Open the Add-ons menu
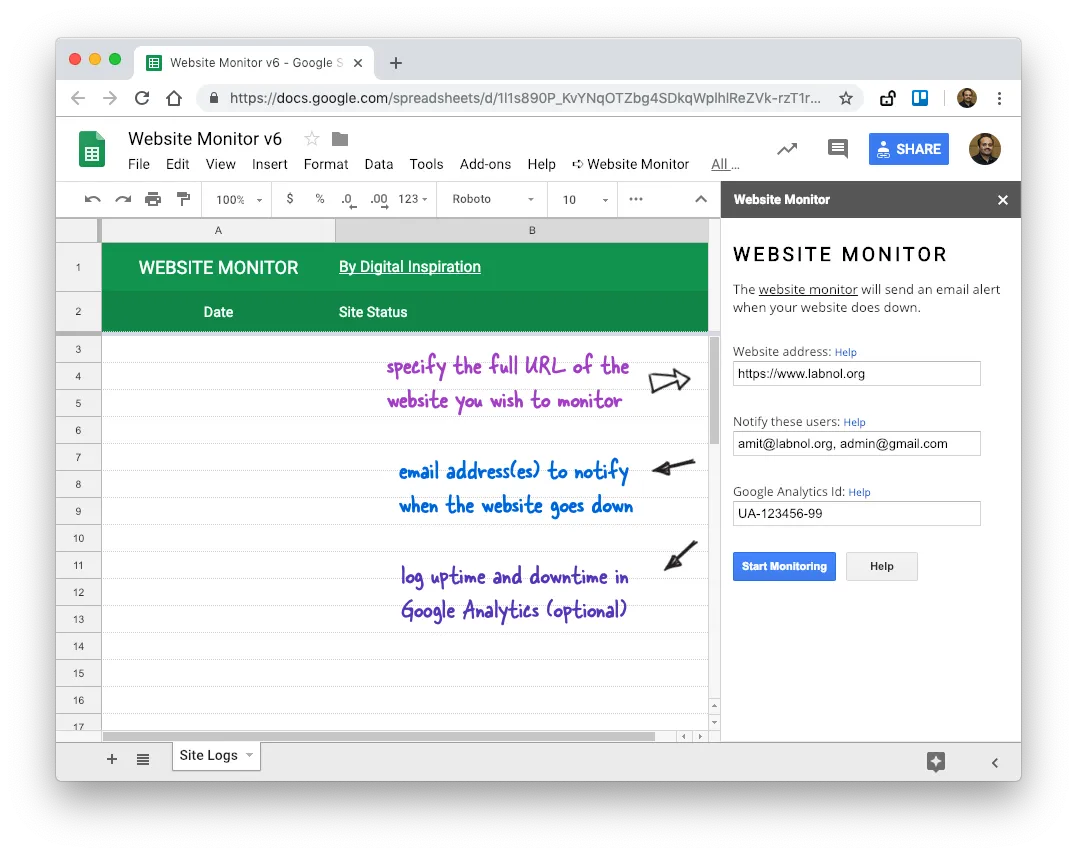The image size is (1077, 855). (488, 164)
